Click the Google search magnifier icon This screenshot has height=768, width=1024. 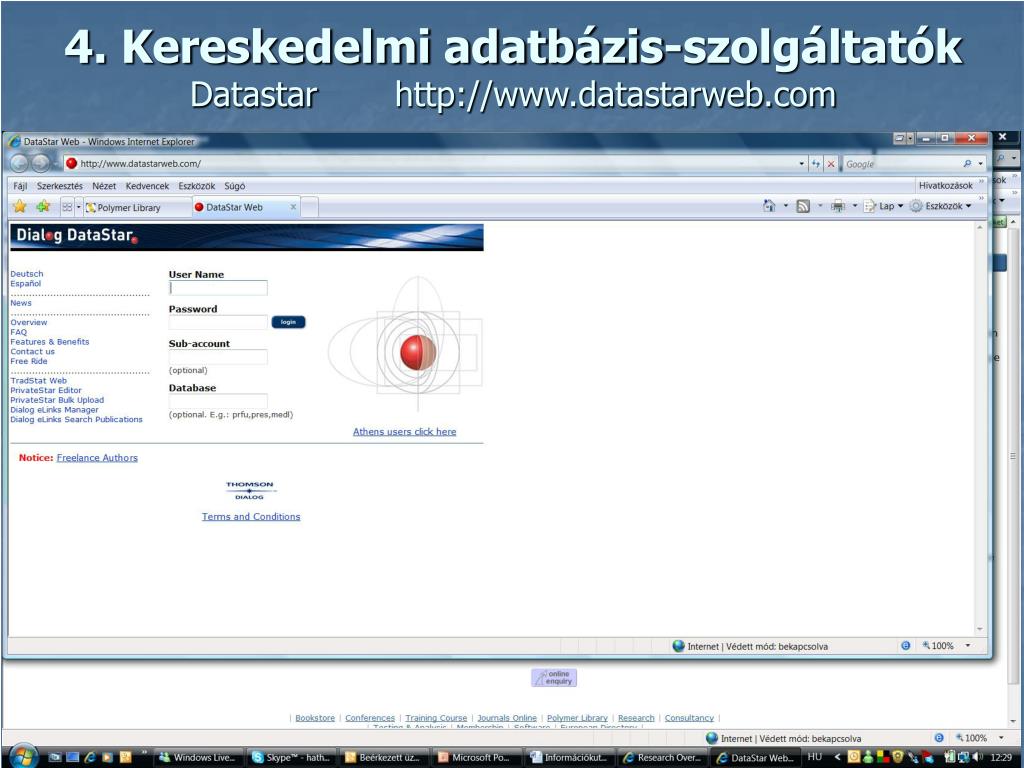coord(967,164)
